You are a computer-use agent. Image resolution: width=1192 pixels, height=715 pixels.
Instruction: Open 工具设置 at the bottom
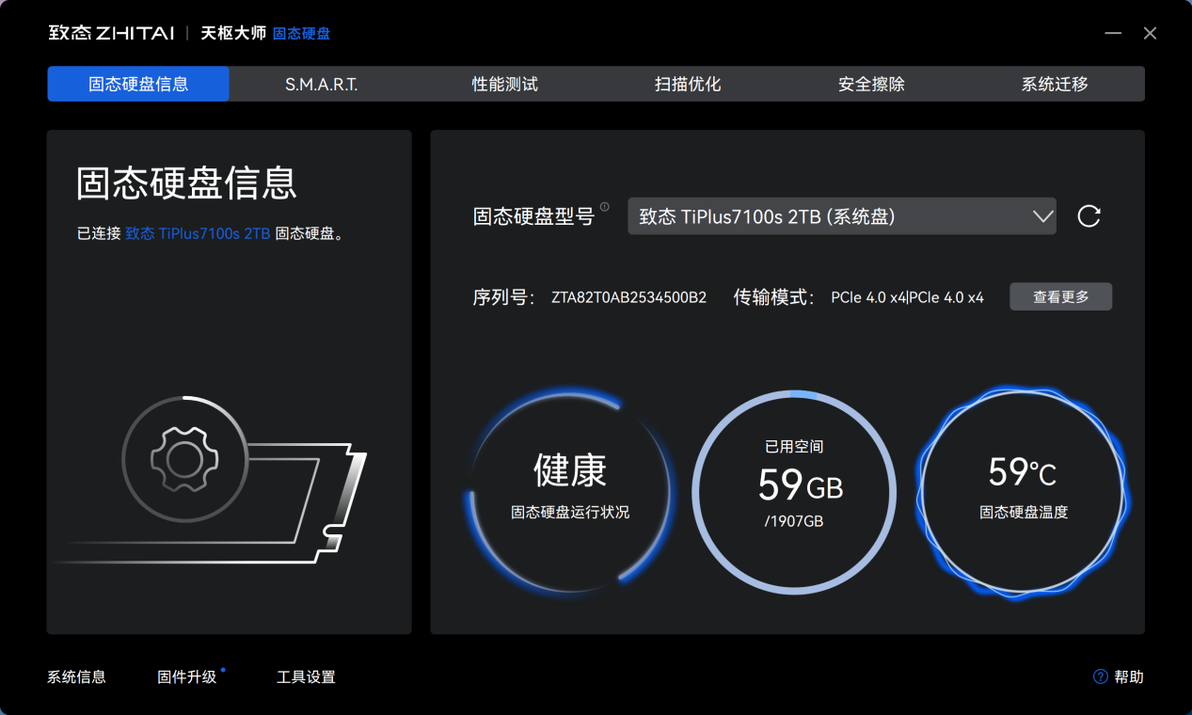coord(306,677)
